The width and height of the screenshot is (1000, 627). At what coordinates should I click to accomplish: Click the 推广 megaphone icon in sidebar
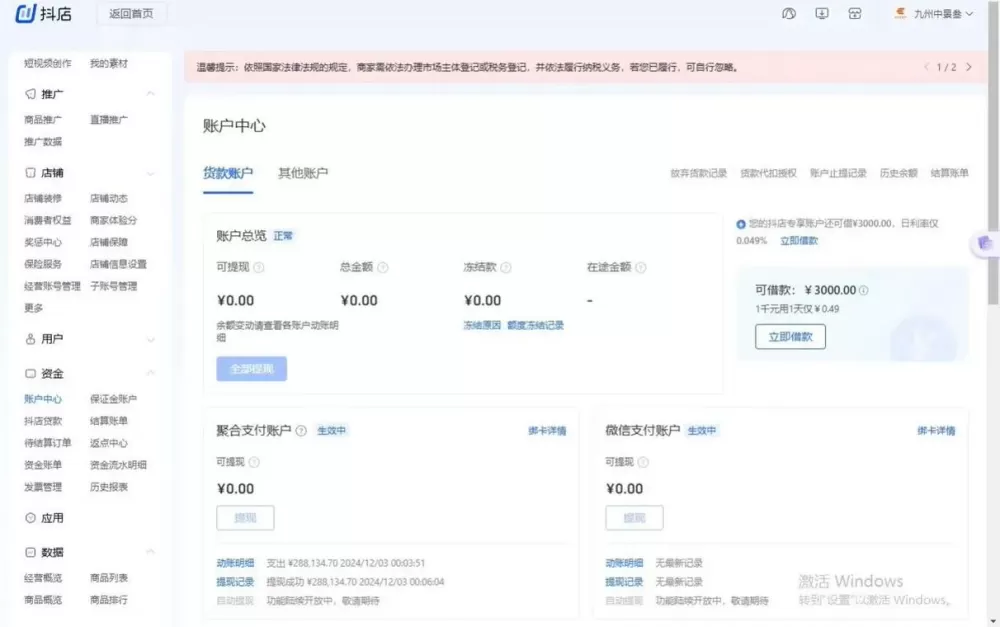30,94
